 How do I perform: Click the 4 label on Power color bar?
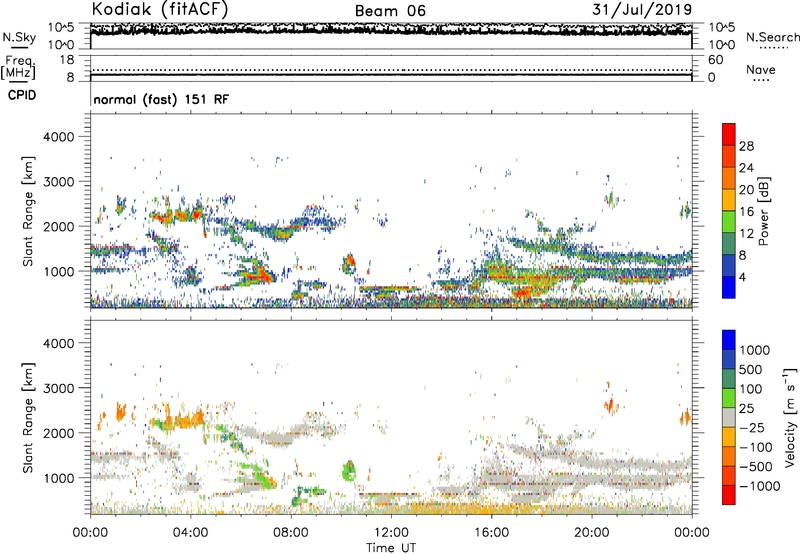(x=743, y=278)
